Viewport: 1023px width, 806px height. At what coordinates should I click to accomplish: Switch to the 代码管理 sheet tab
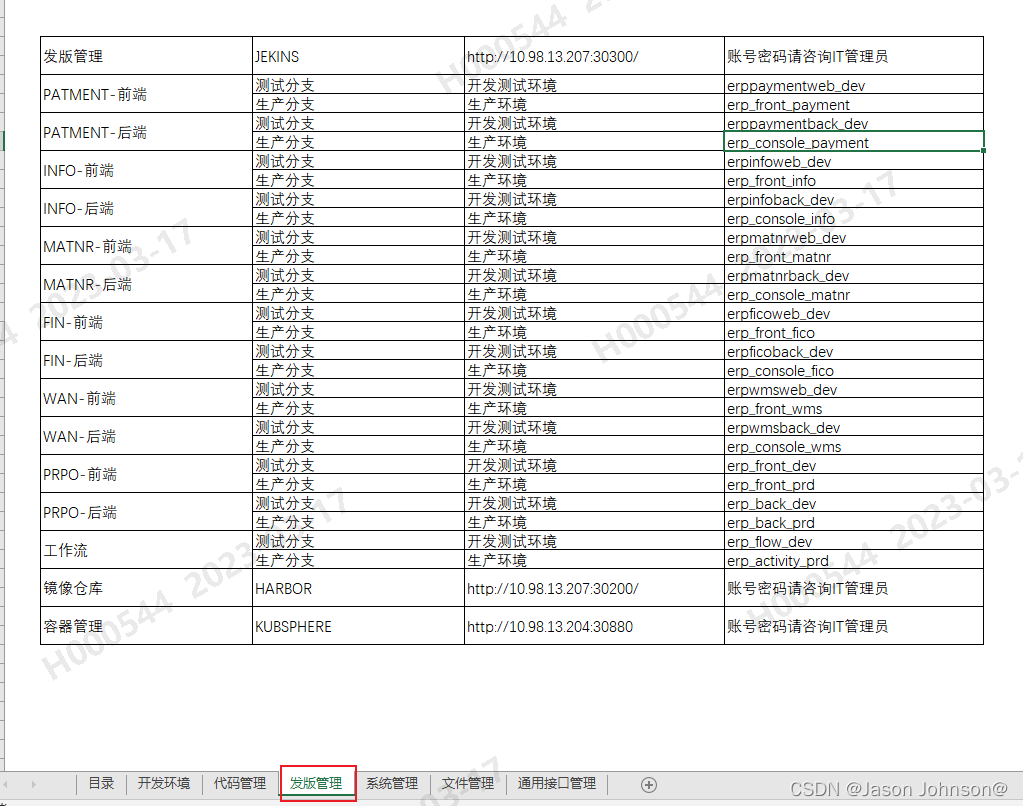click(240, 783)
